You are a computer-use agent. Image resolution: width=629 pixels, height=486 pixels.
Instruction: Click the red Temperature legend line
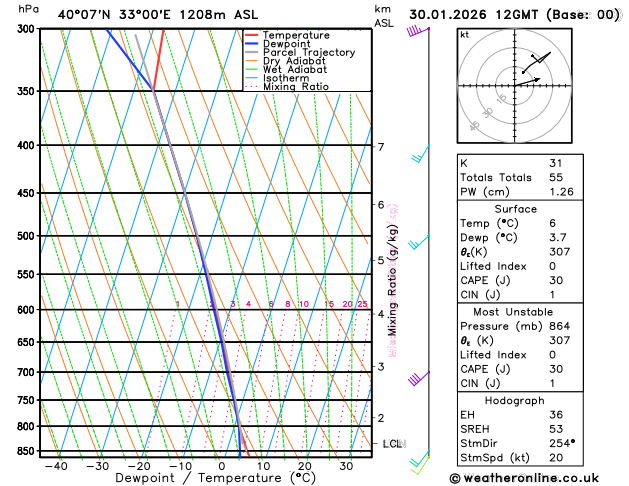[252, 35]
